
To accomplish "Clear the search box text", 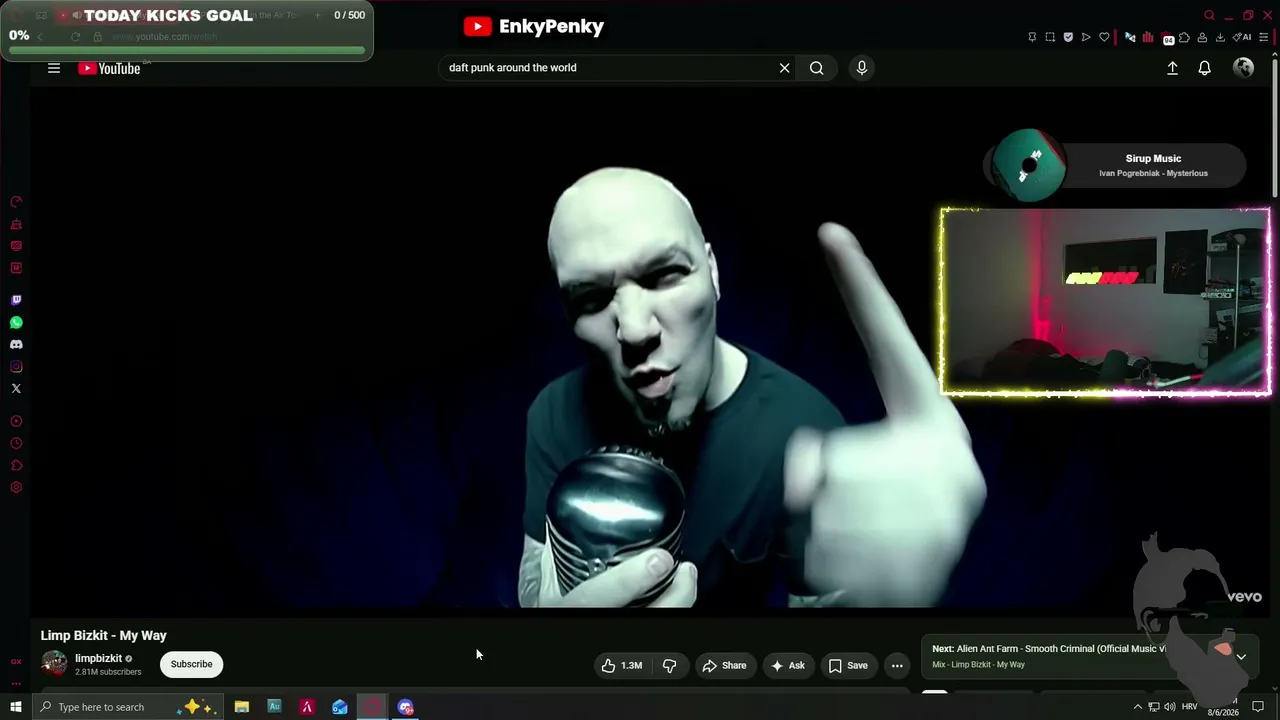I will click(785, 68).
